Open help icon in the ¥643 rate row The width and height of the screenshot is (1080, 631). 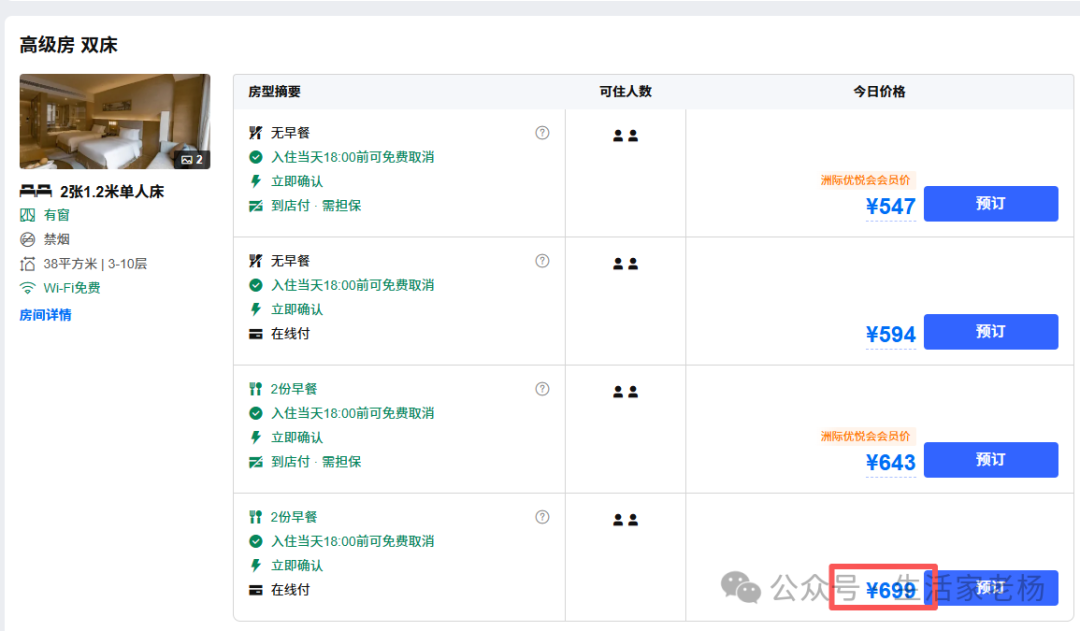[543, 389]
